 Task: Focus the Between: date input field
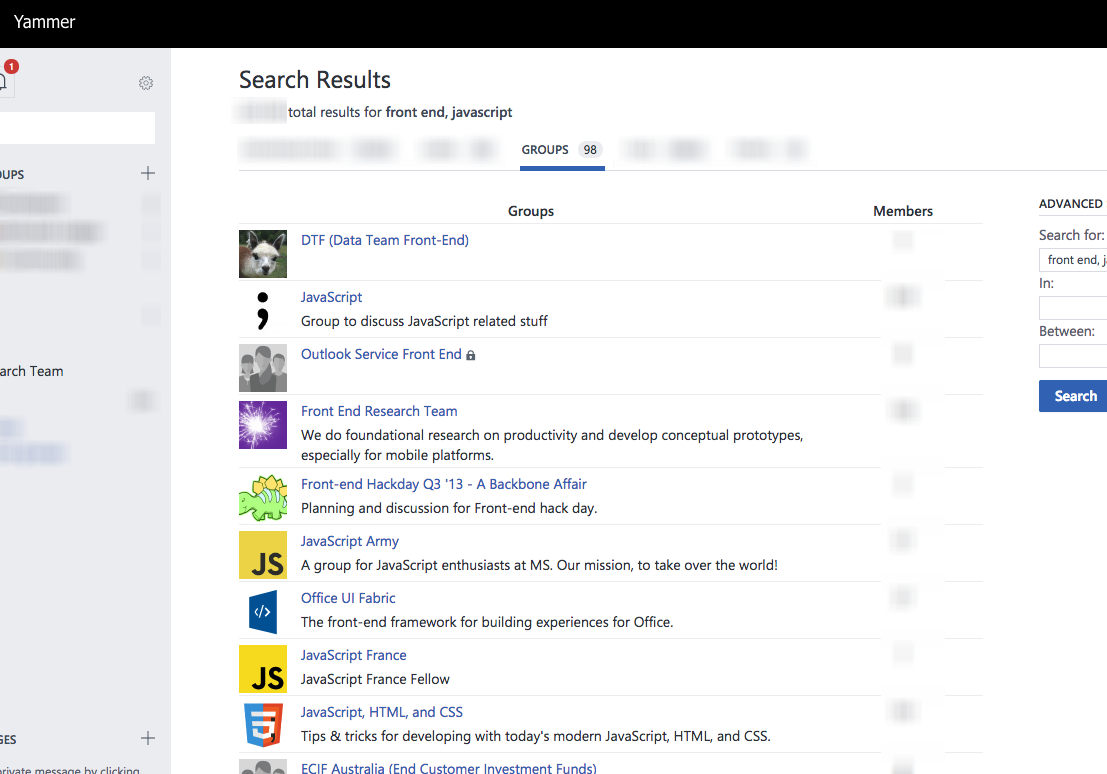pyautogui.click(x=1073, y=356)
